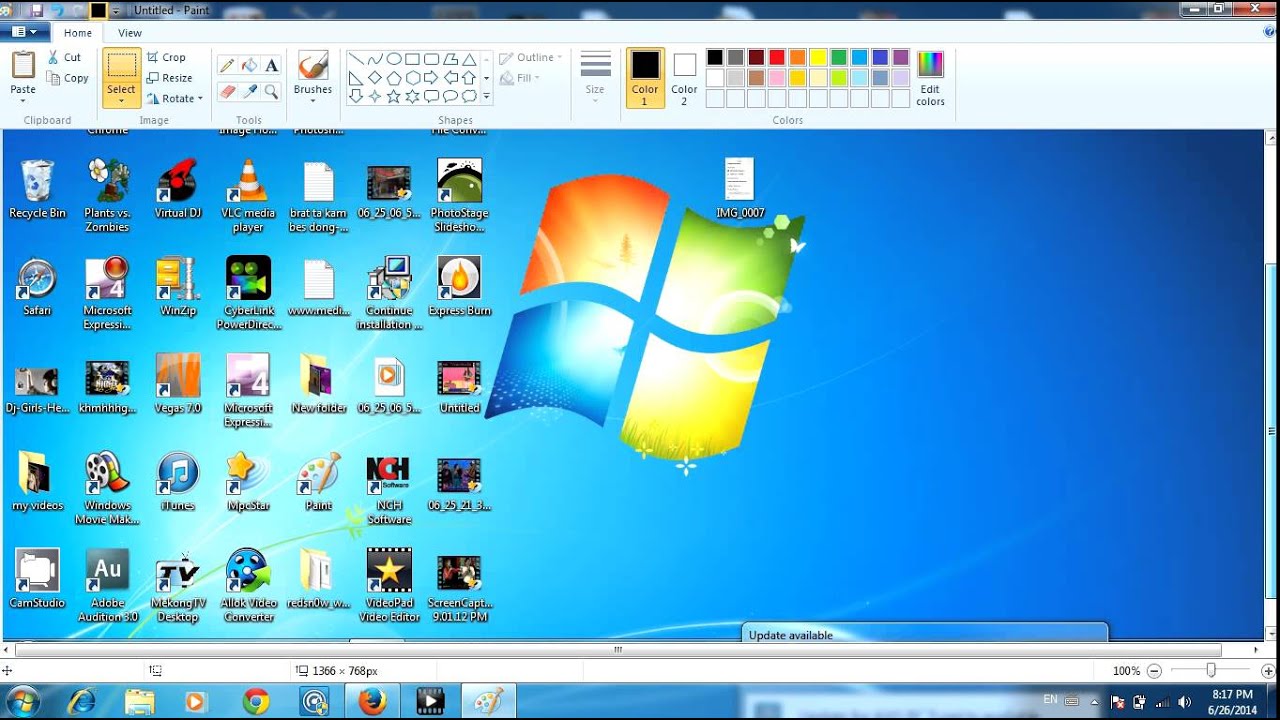Image resolution: width=1280 pixels, height=720 pixels.
Task: Open Customize Quick Access Toolbar arrow
Action: click(117, 11)
